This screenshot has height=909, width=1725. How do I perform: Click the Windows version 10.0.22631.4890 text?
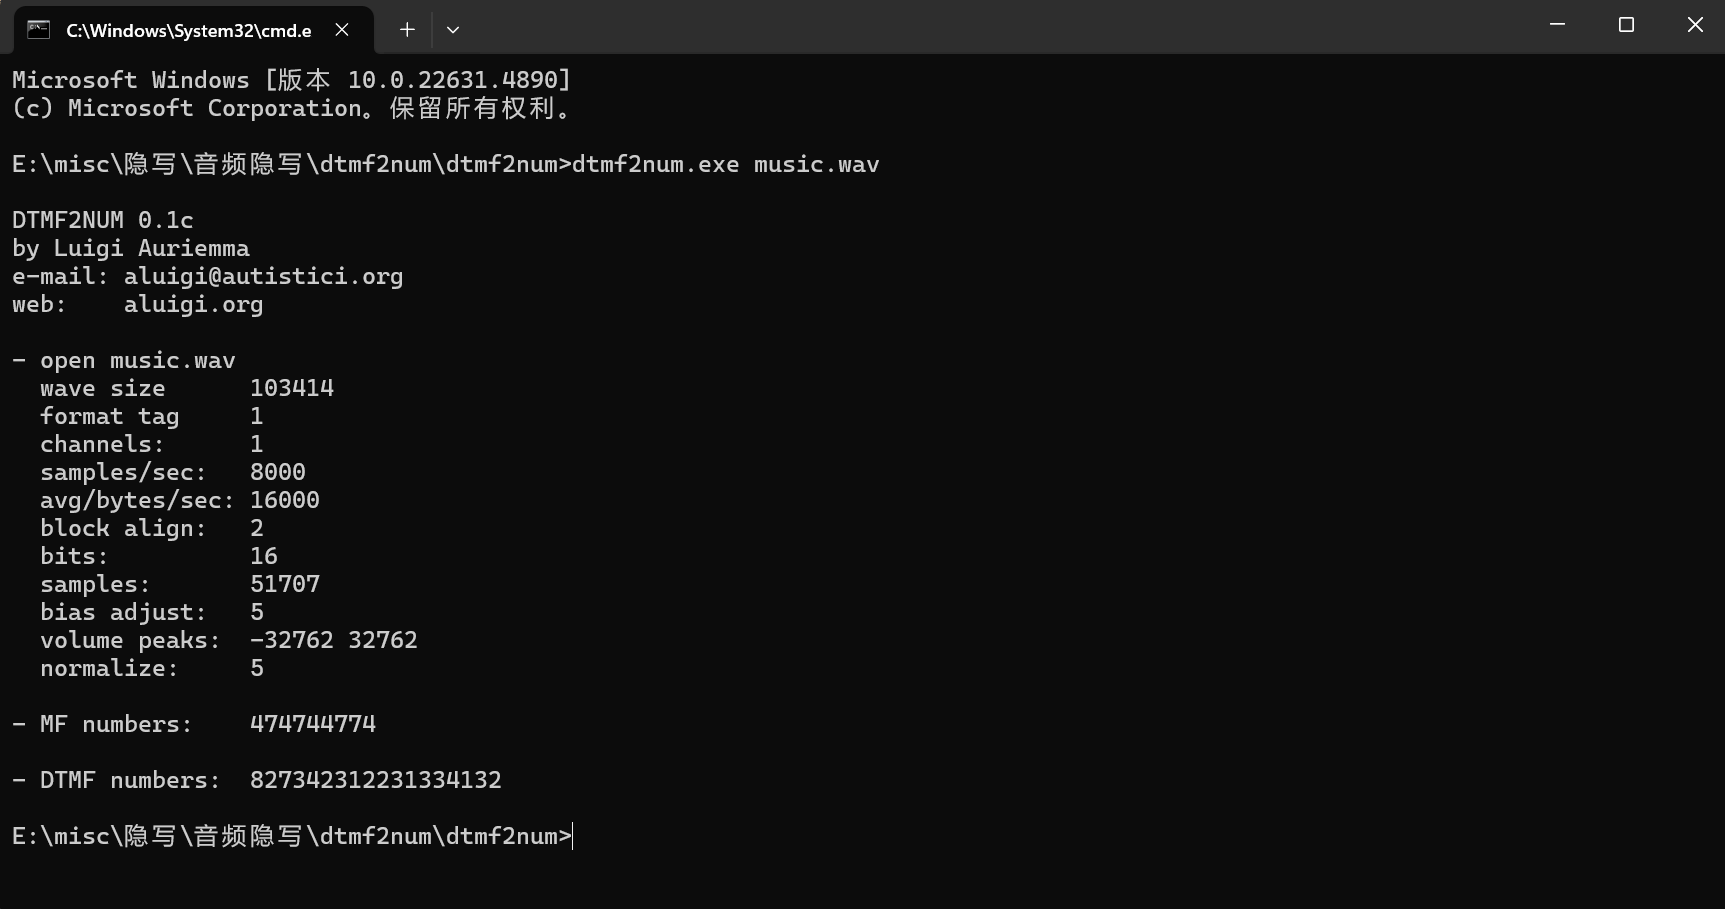point(453,80)
